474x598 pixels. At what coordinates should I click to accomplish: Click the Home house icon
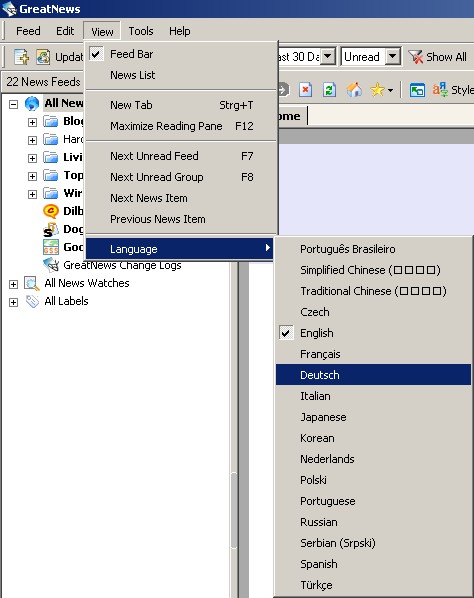(x=354, y=90)
